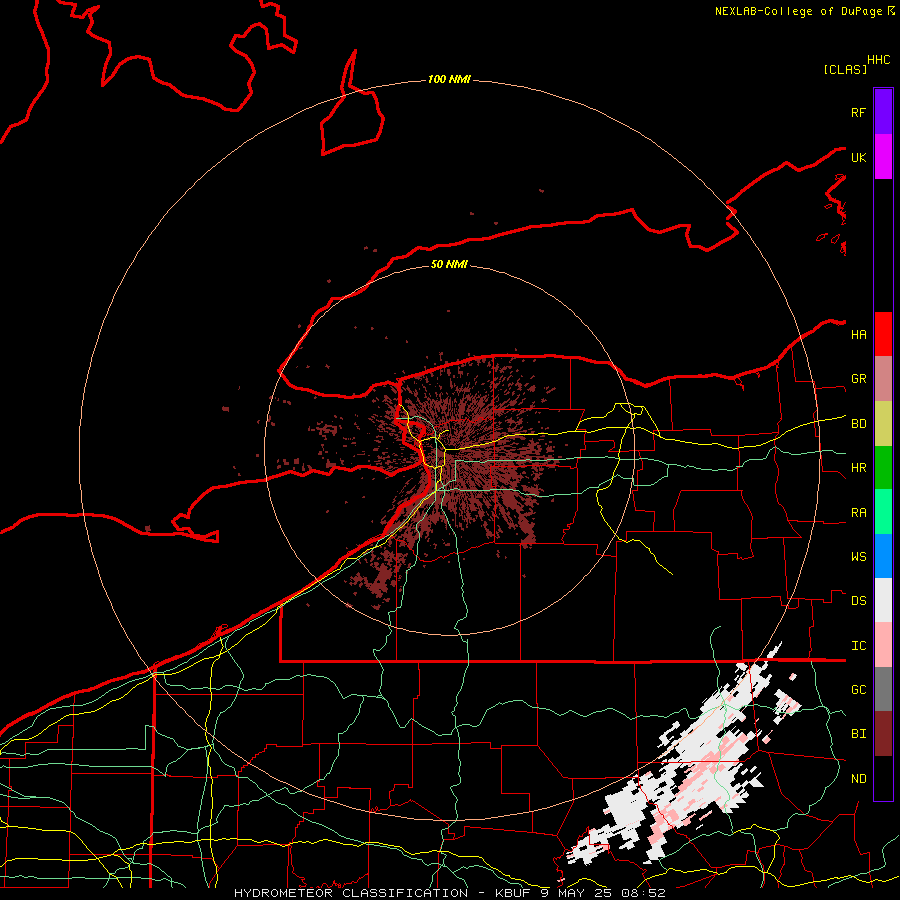
Task: Click the HA red legend swatch
Action: pyautogui.click(x=883, y=334)
